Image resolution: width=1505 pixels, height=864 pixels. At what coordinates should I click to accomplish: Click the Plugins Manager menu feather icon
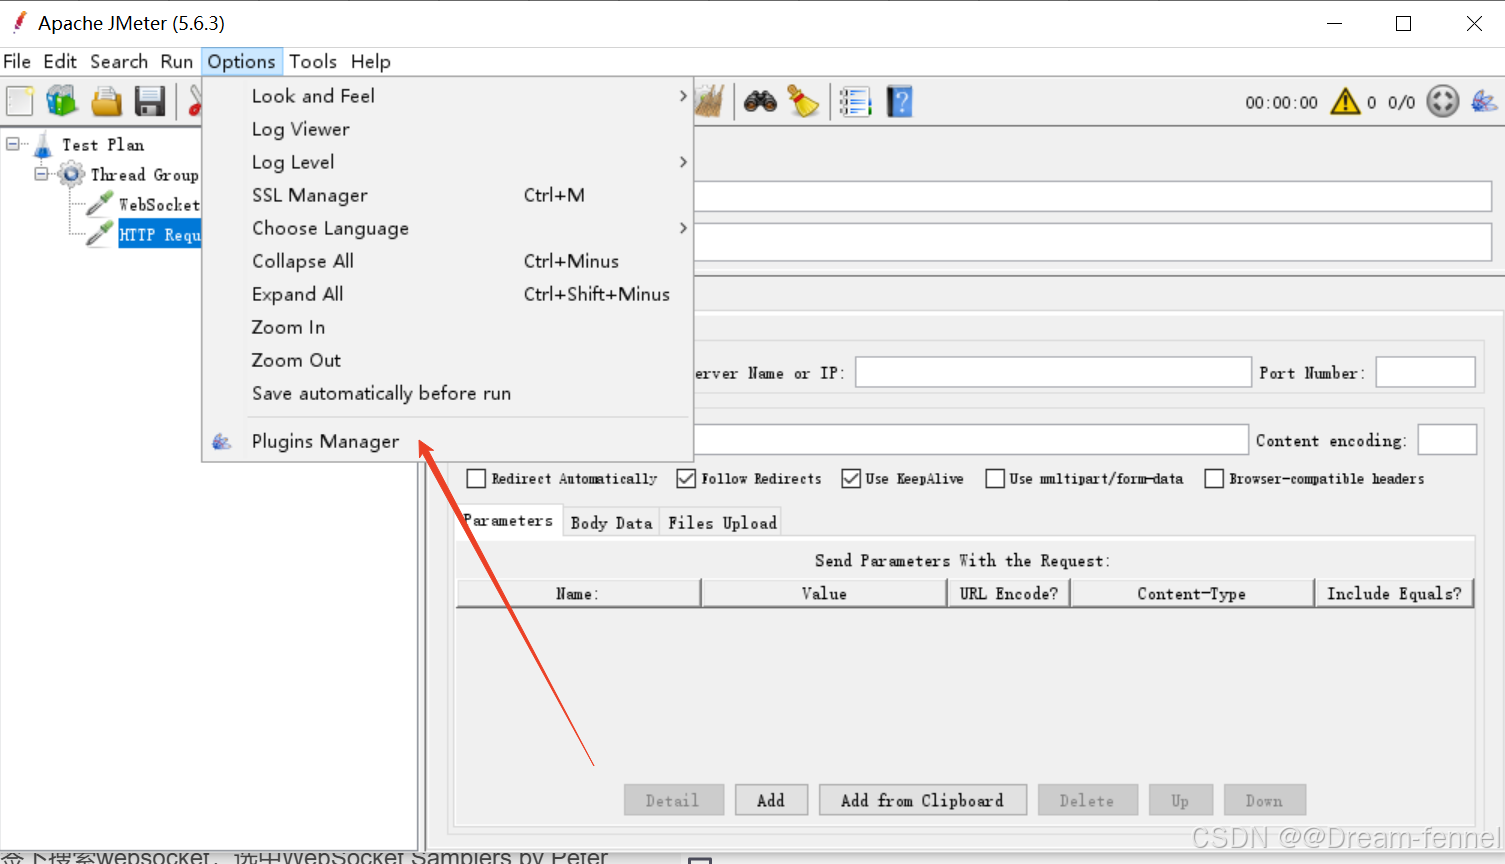click(222, 441)
